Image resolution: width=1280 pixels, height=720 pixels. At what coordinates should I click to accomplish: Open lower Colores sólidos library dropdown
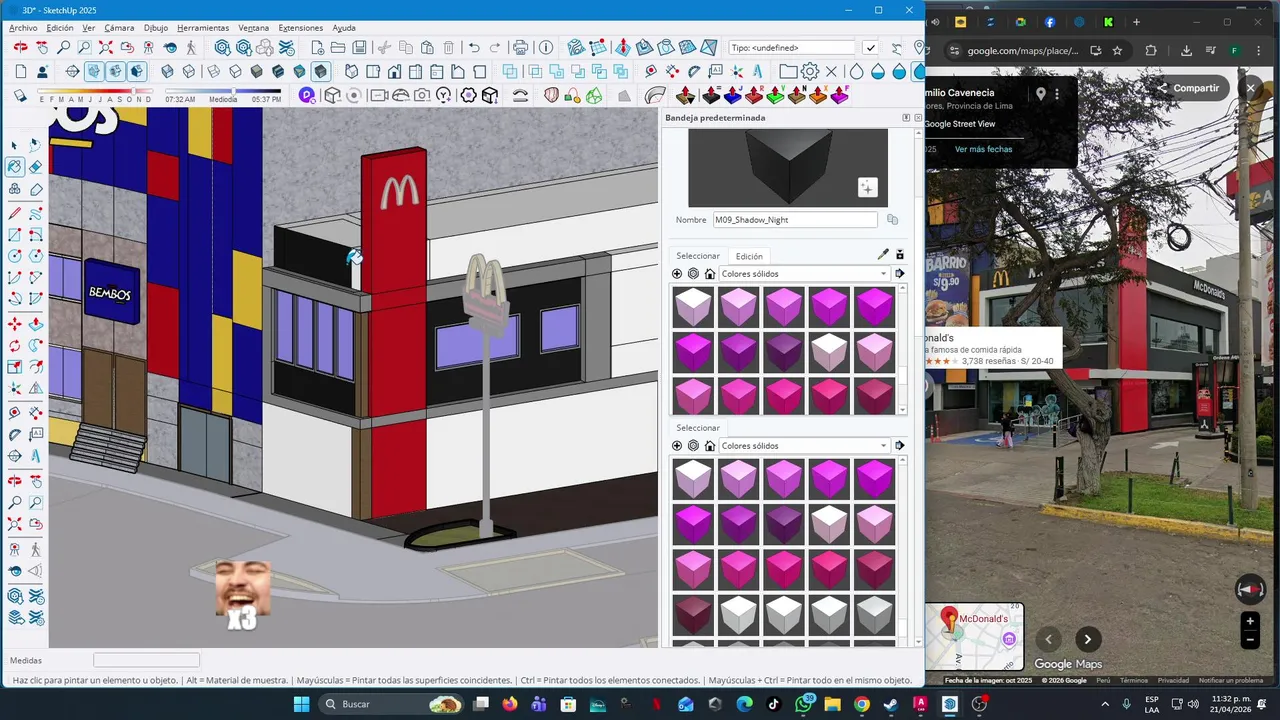tap(804, 446)
